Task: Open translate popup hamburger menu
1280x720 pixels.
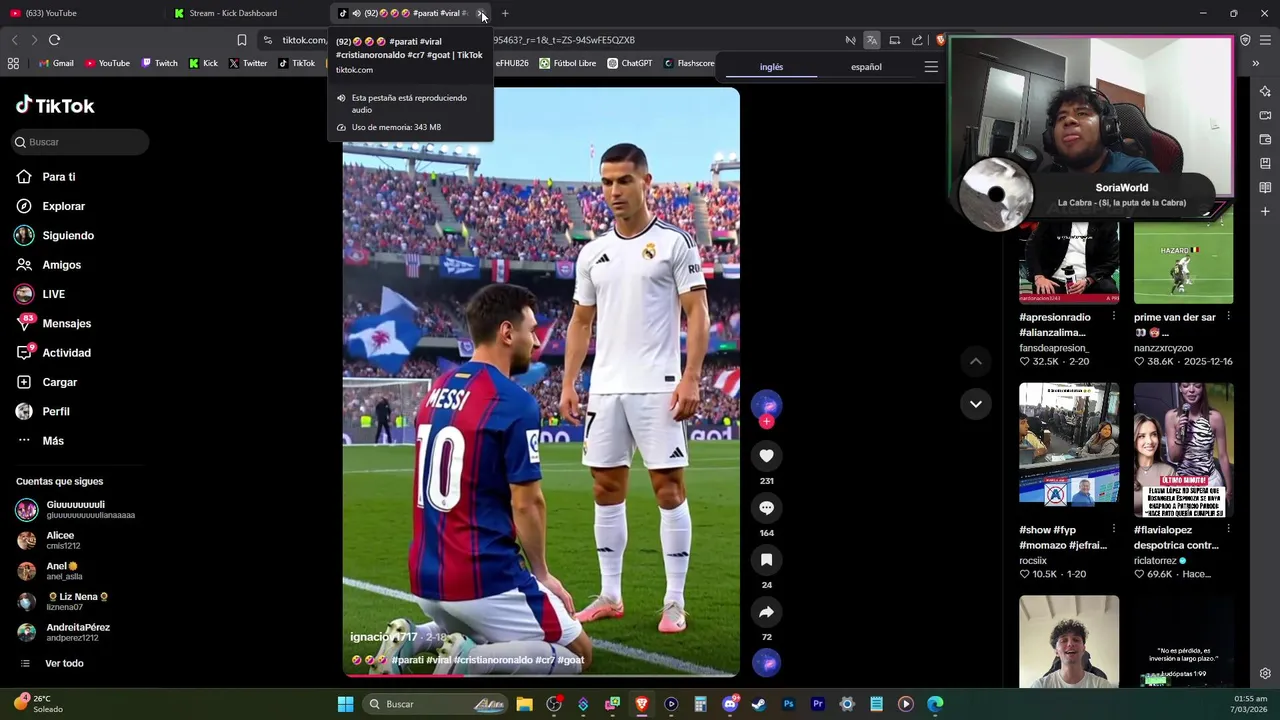Action: tap(931, 67)
